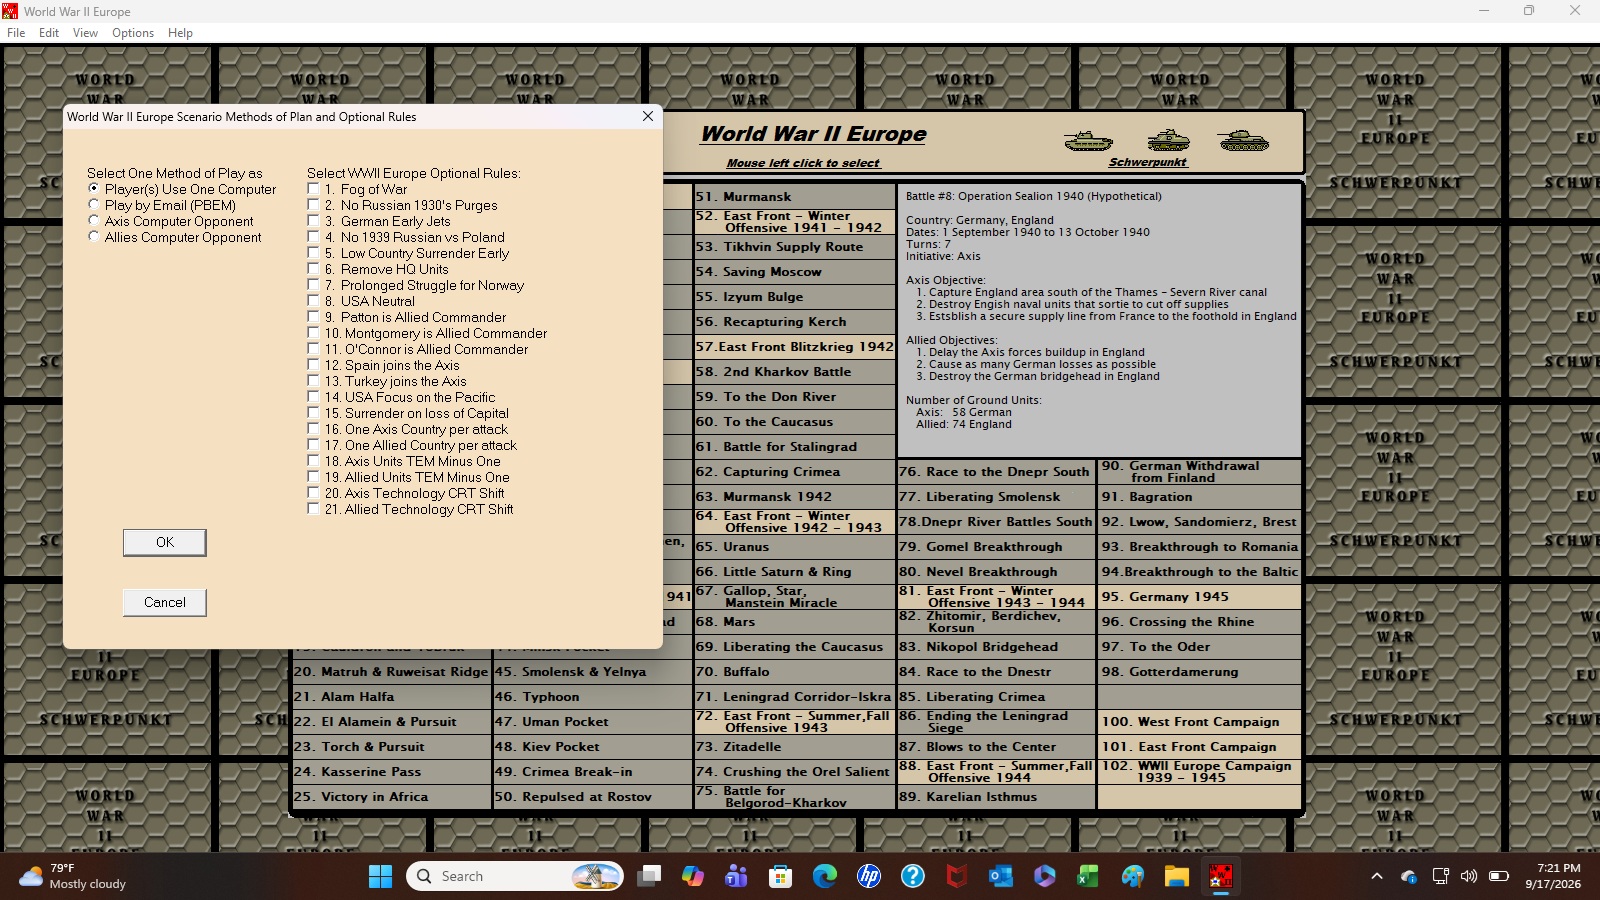Click the middle tank icon above Schwerpunkt

point(1167,139)
